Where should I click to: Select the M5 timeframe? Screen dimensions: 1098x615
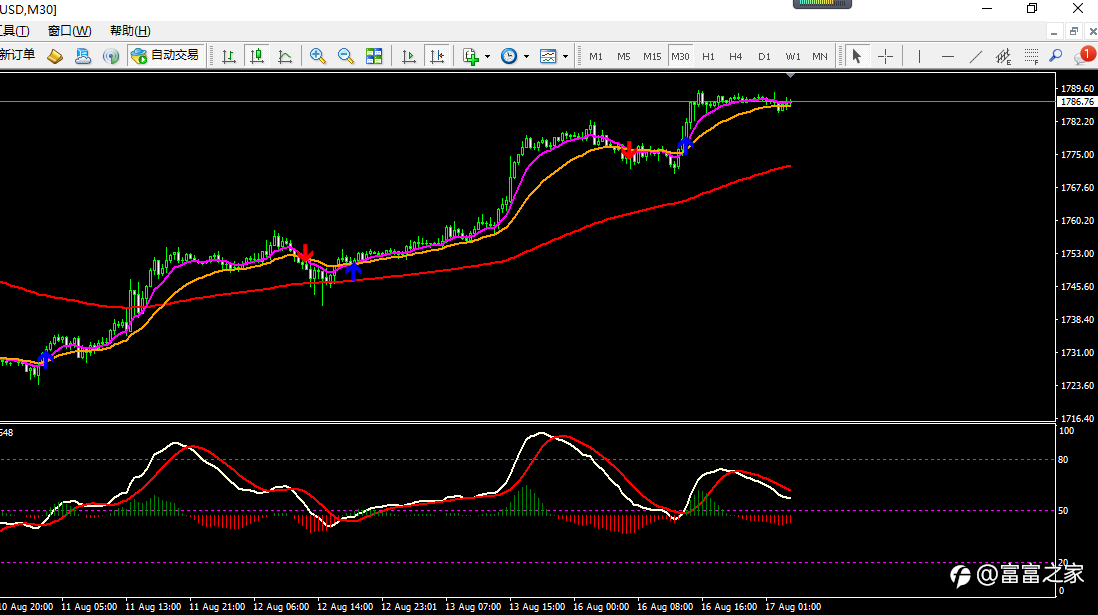(x=624, y=56)
